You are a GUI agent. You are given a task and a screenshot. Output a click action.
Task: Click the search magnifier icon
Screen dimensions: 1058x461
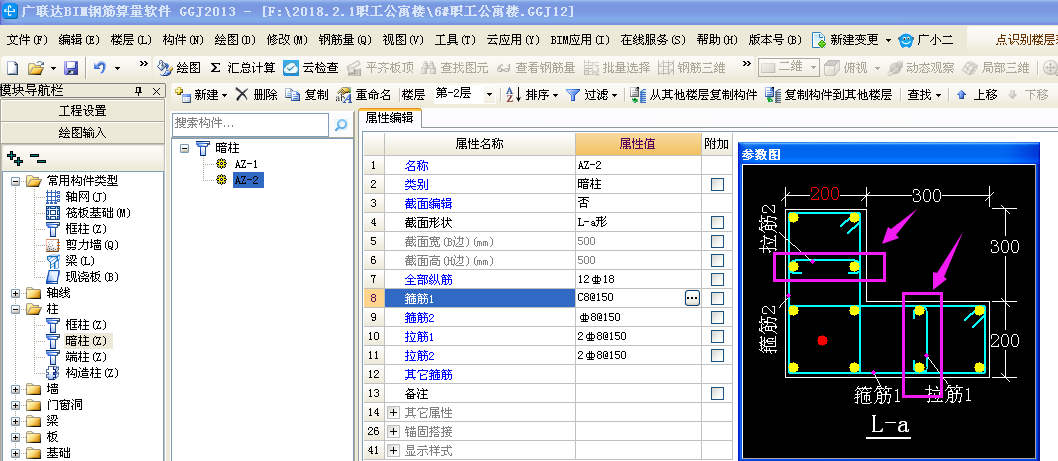(341, 124)
